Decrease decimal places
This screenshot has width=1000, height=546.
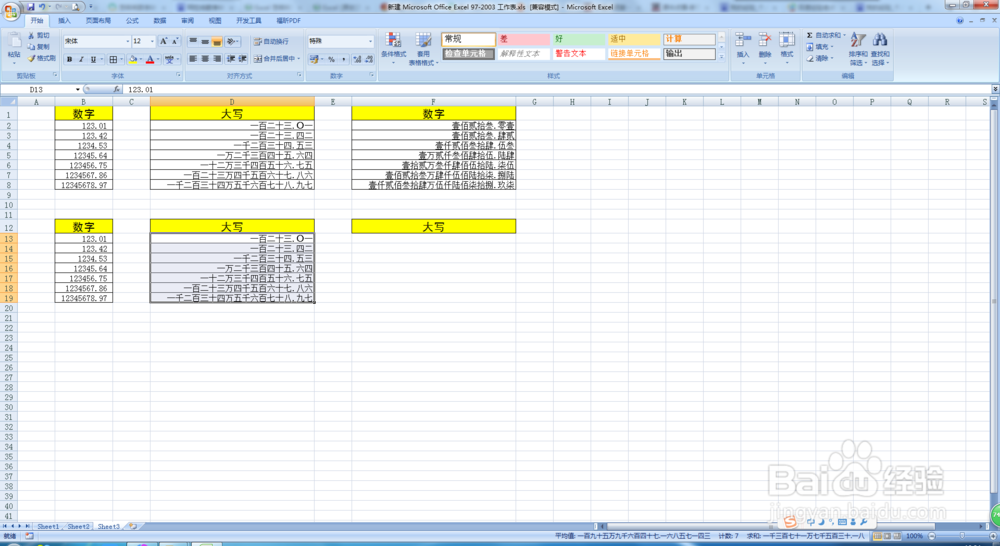point(369,59)
